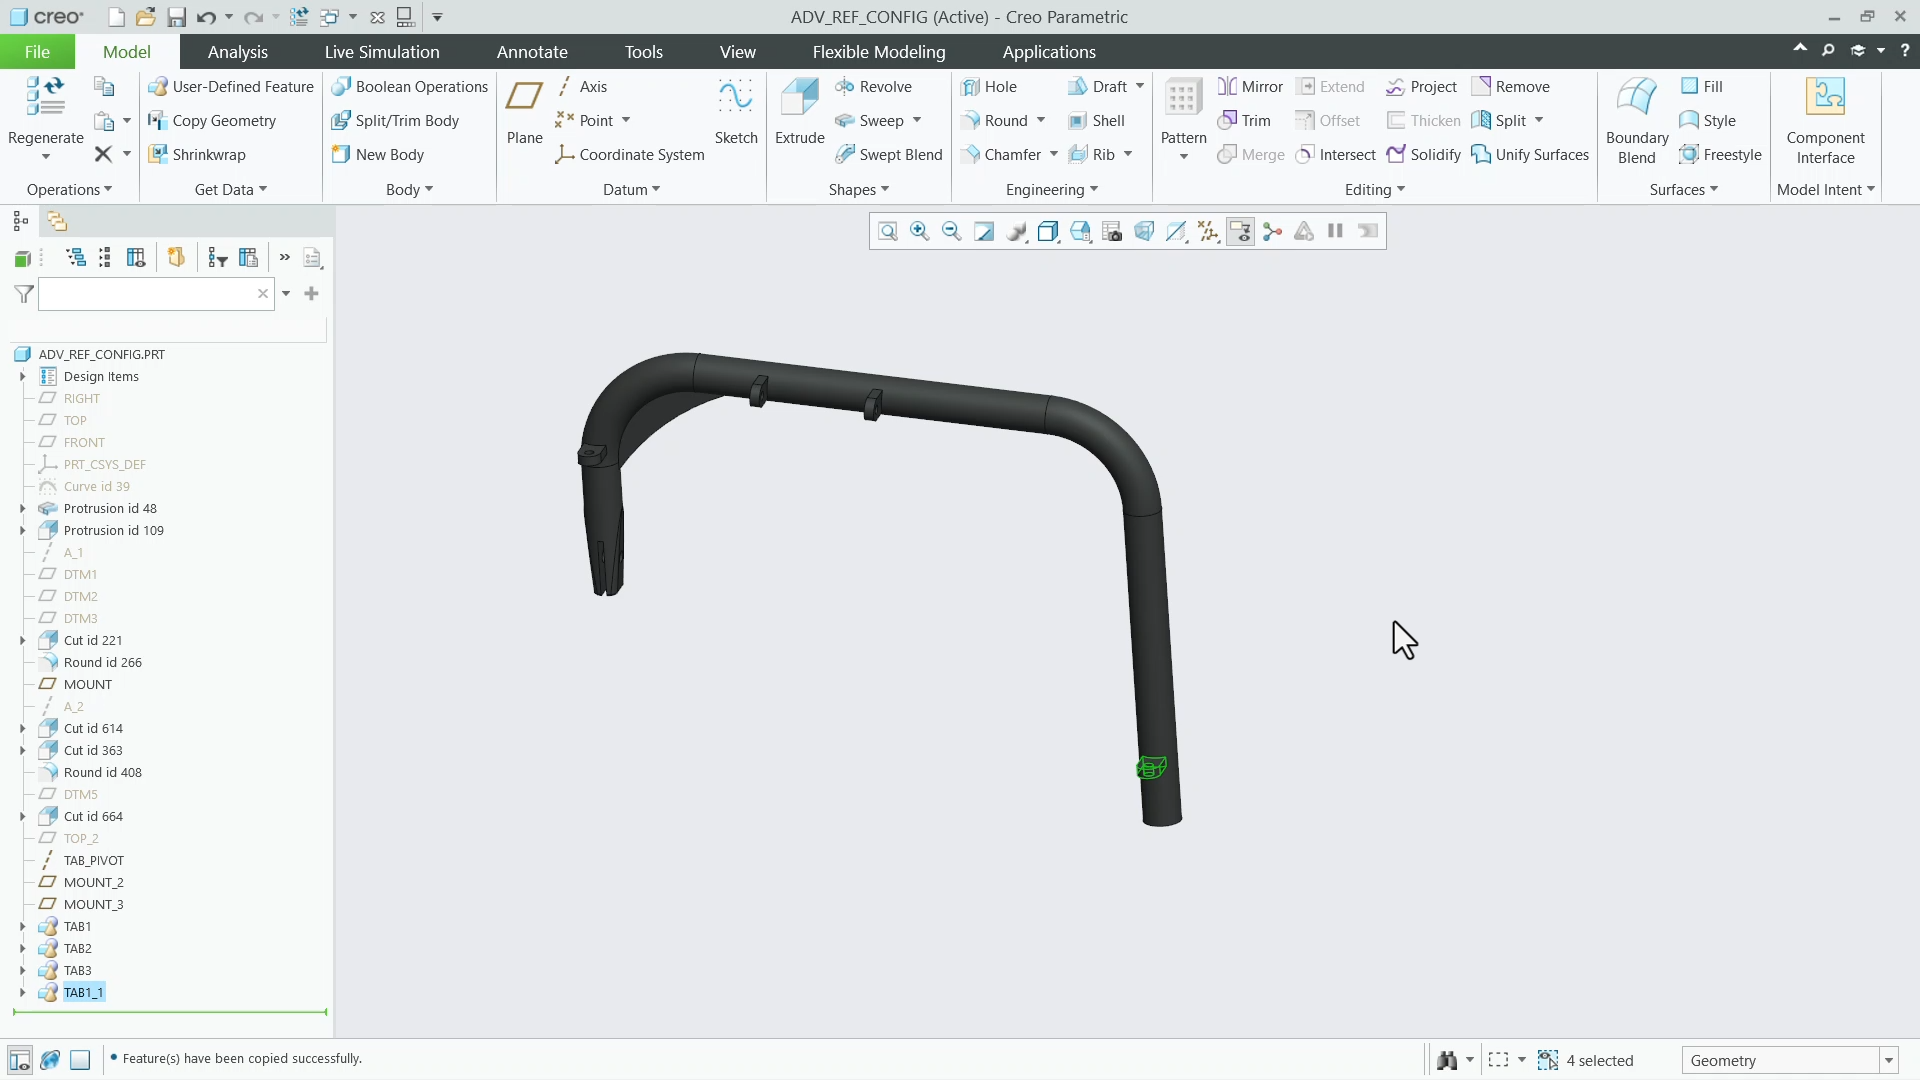Toggle the Pause simulation icon
1920x1080 pixels.
pos(1335,232)
